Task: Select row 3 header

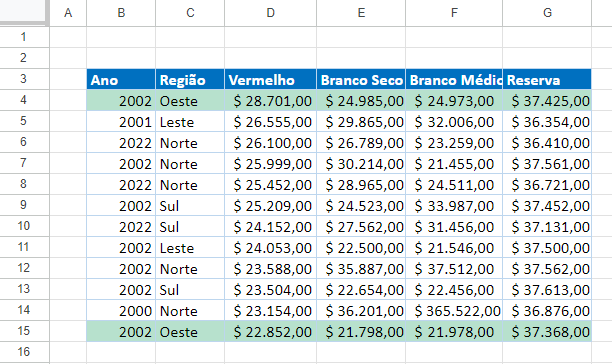Action: click(24, 79)
